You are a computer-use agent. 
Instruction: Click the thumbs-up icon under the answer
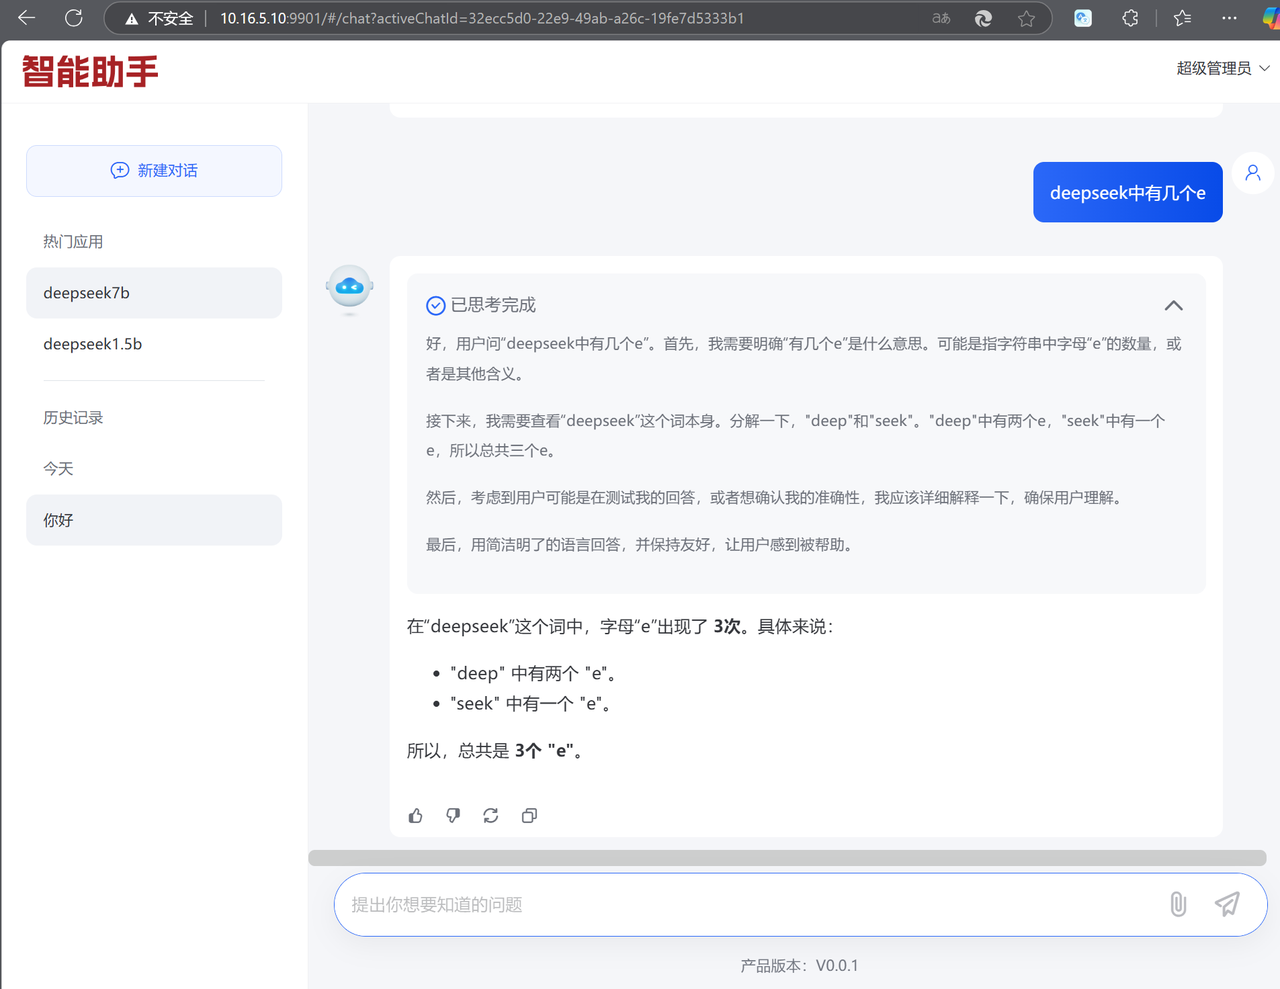(x=416, y=816)
